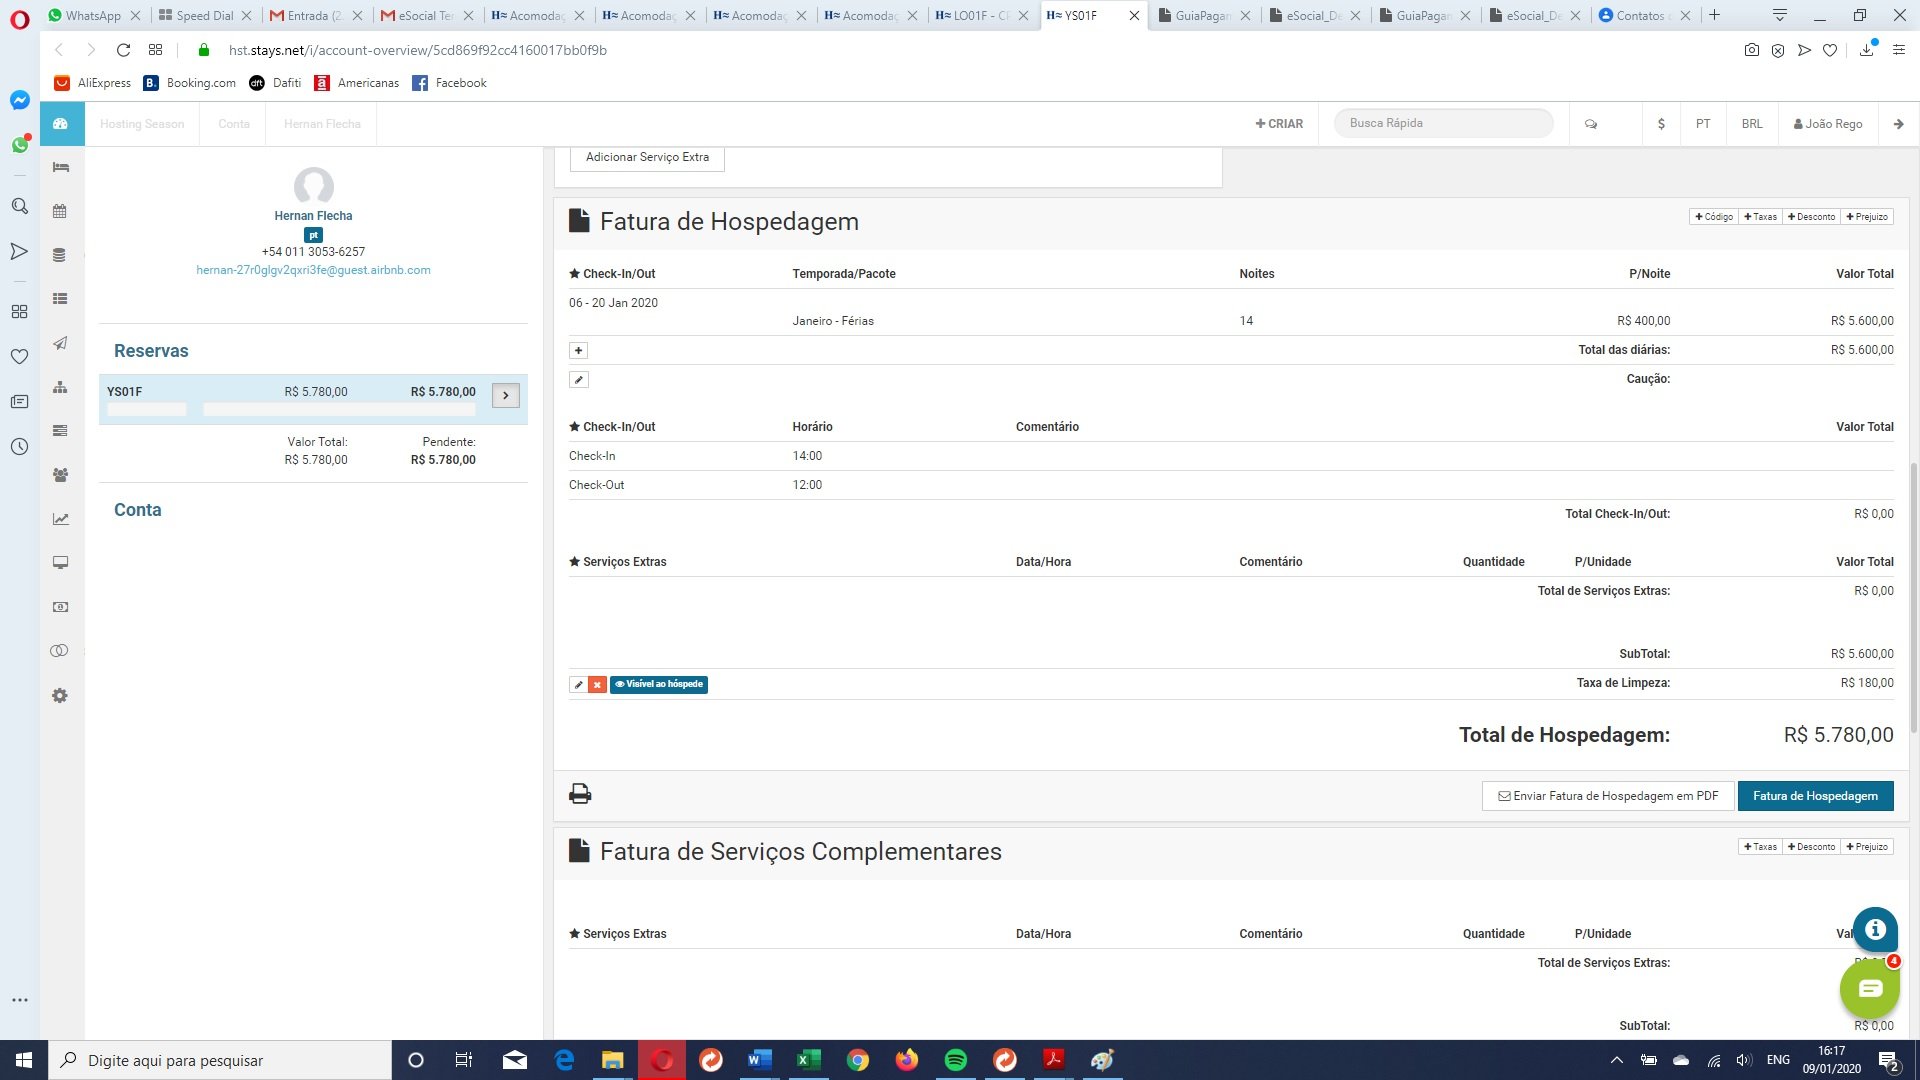Click the blue Fatura de Hospedagem button

pyautogui.click(x=1815, y=796)
